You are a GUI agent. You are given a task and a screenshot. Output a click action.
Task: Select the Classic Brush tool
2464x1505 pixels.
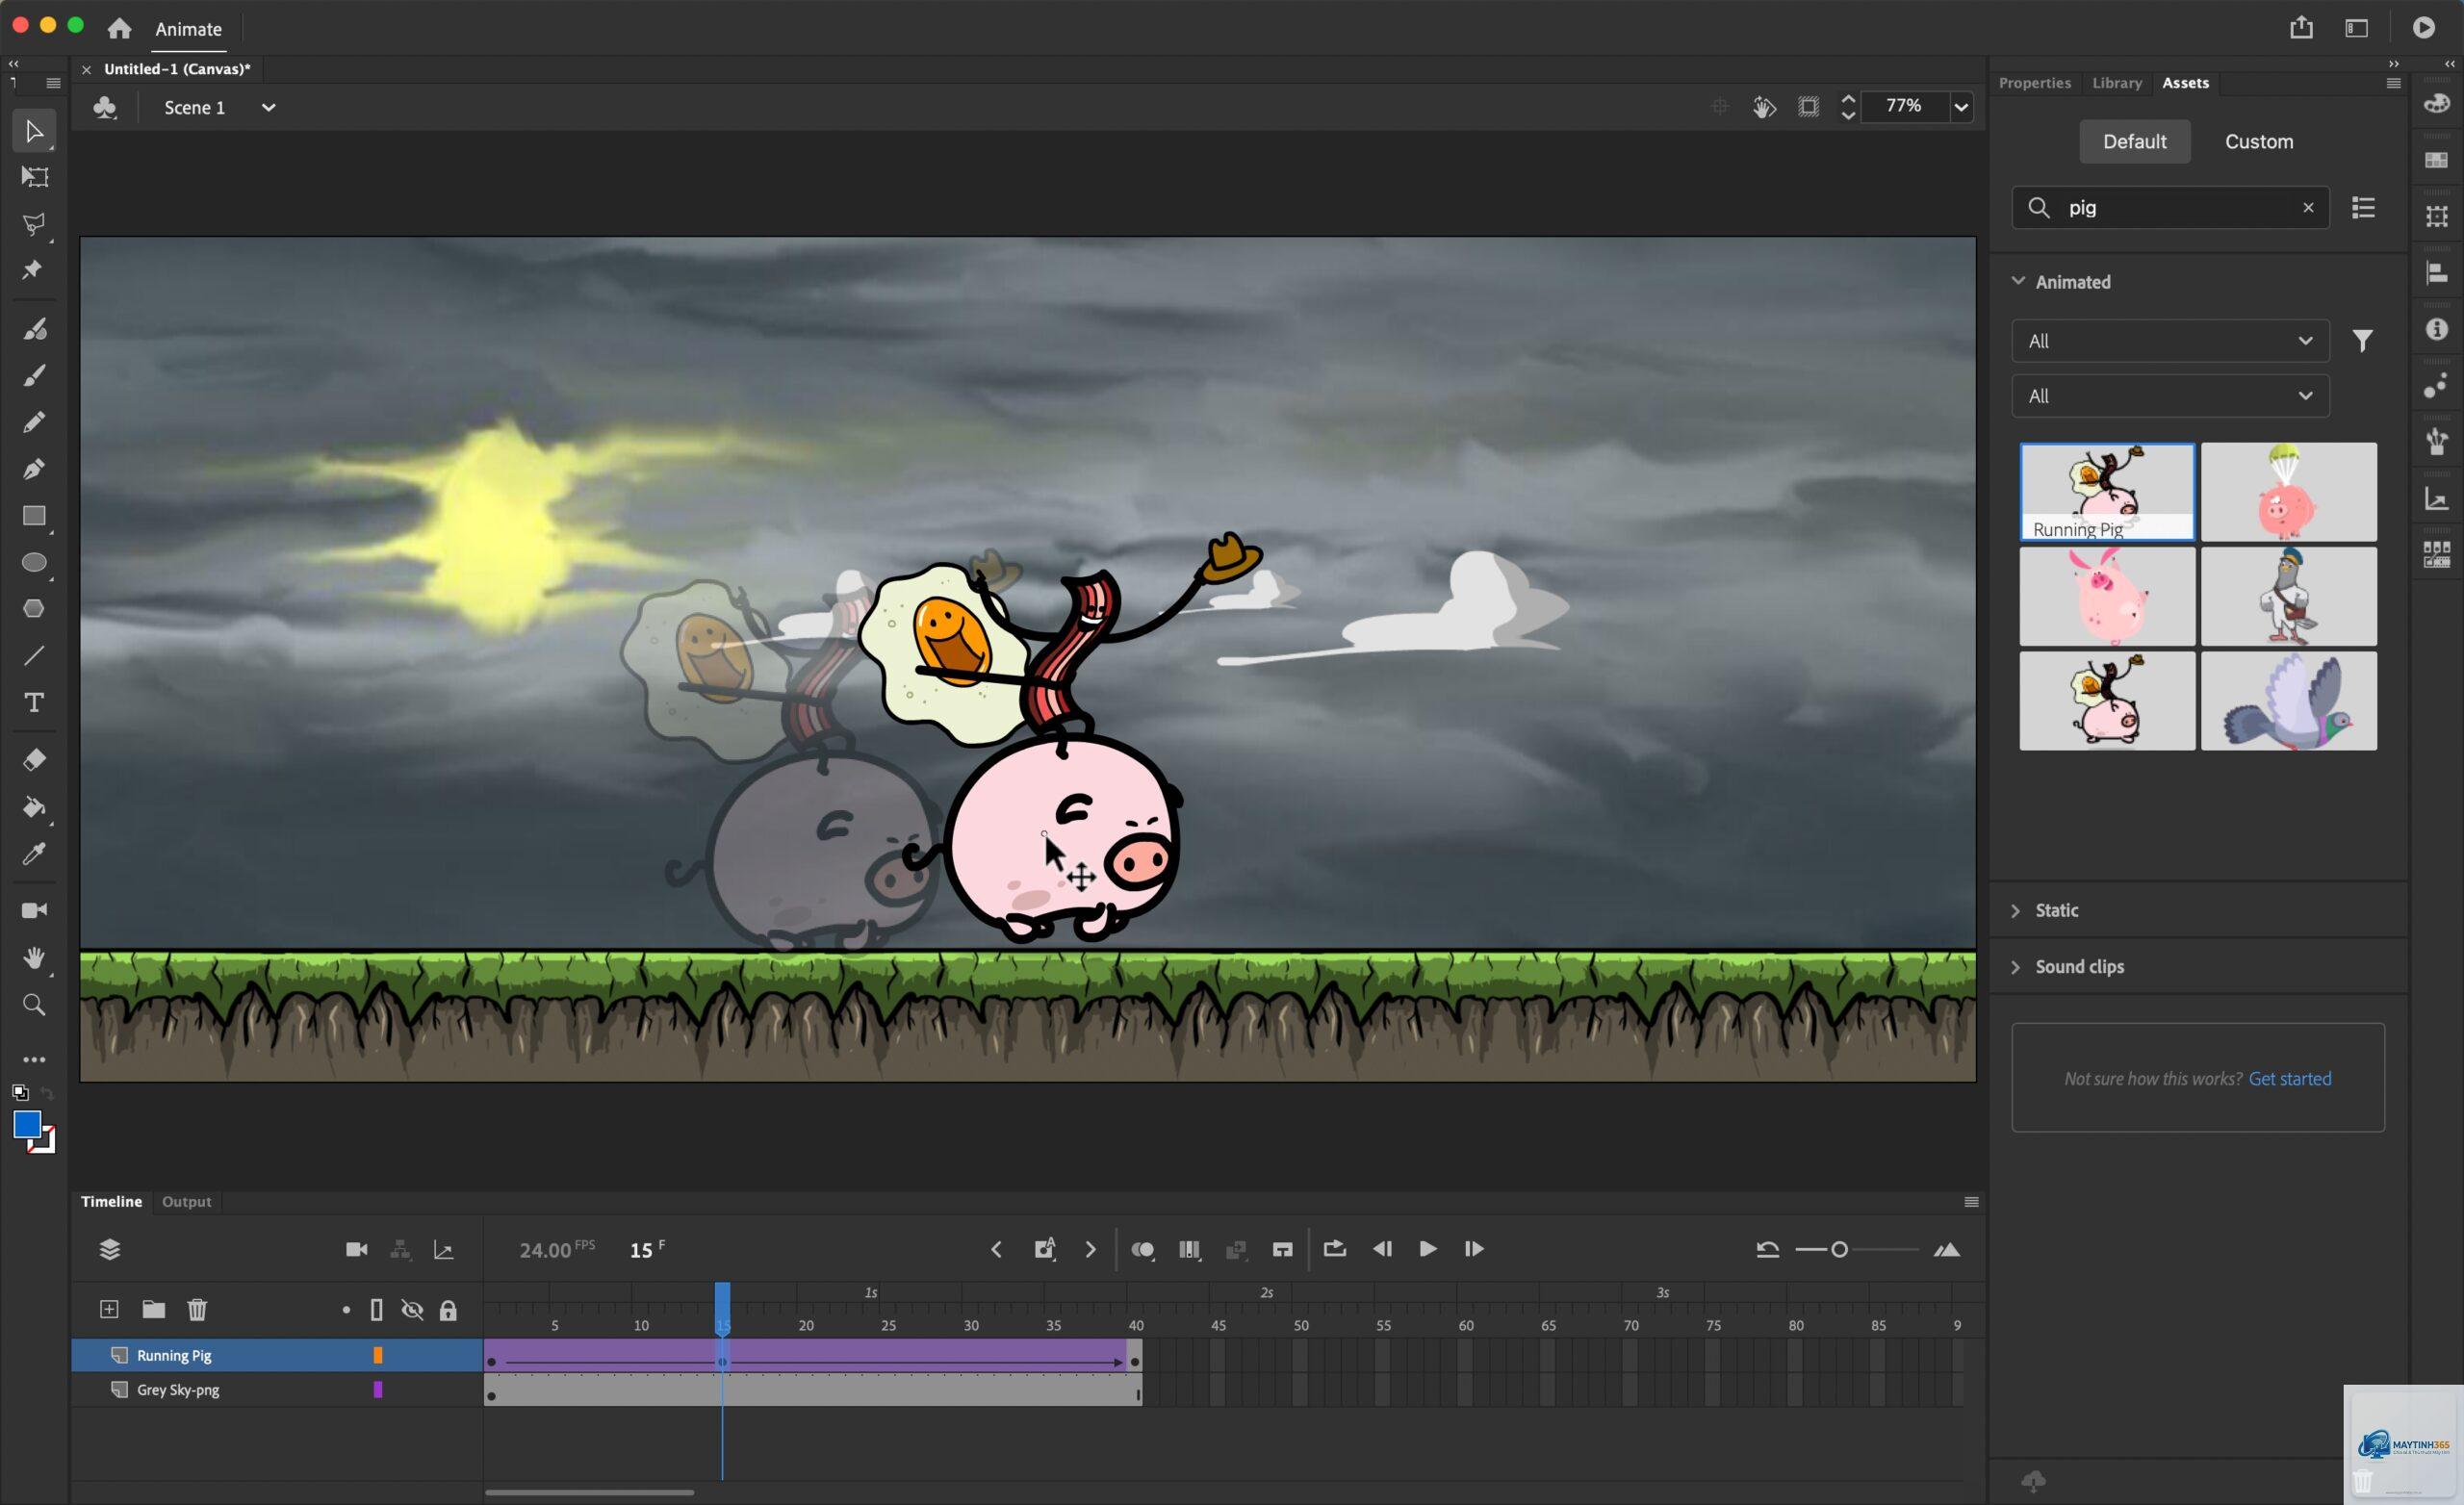point(34,375)
